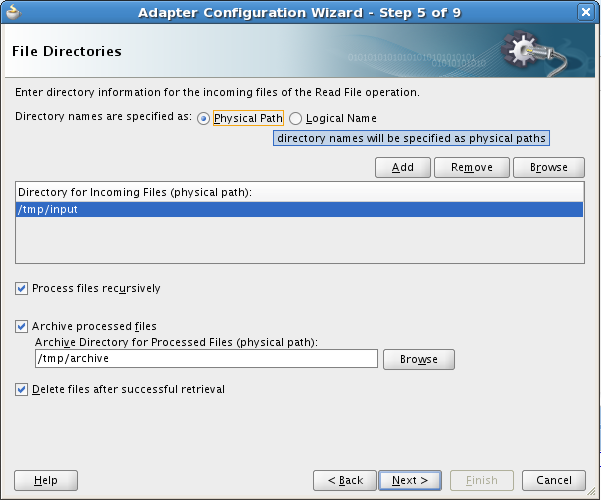
Task: Cancel the adapter configuration wizard
Action: [554, 480]
